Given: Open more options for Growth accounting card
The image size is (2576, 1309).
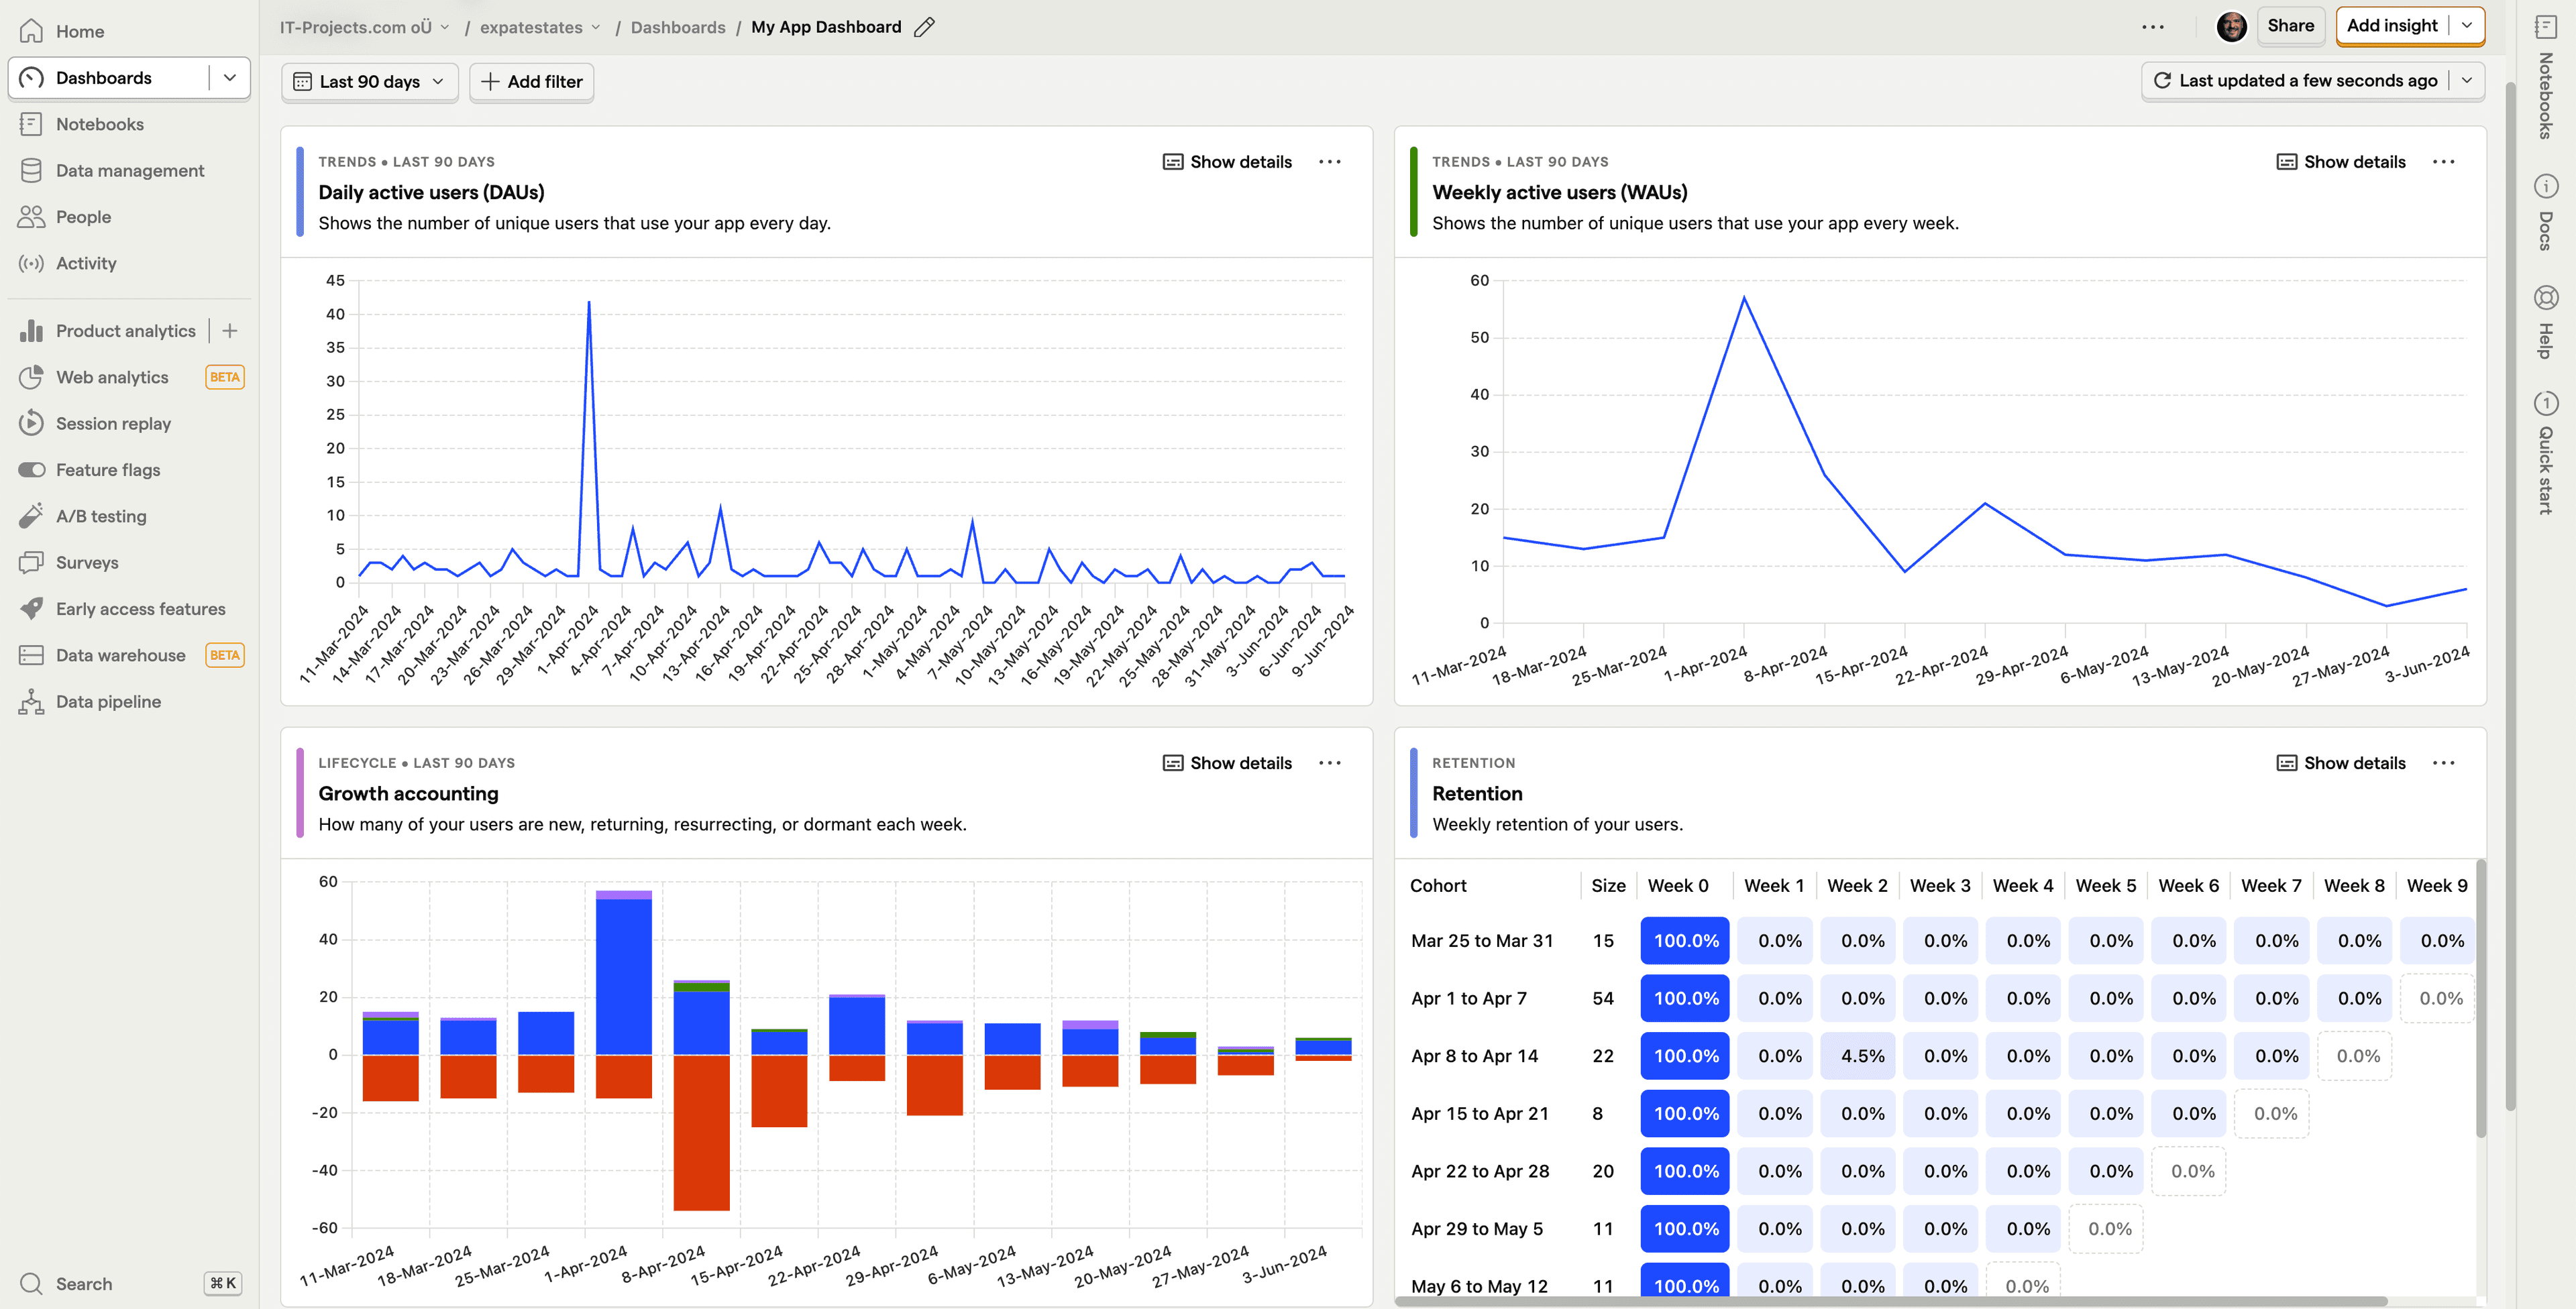Looking at the screenshot, I should [x=1329, y=763].
